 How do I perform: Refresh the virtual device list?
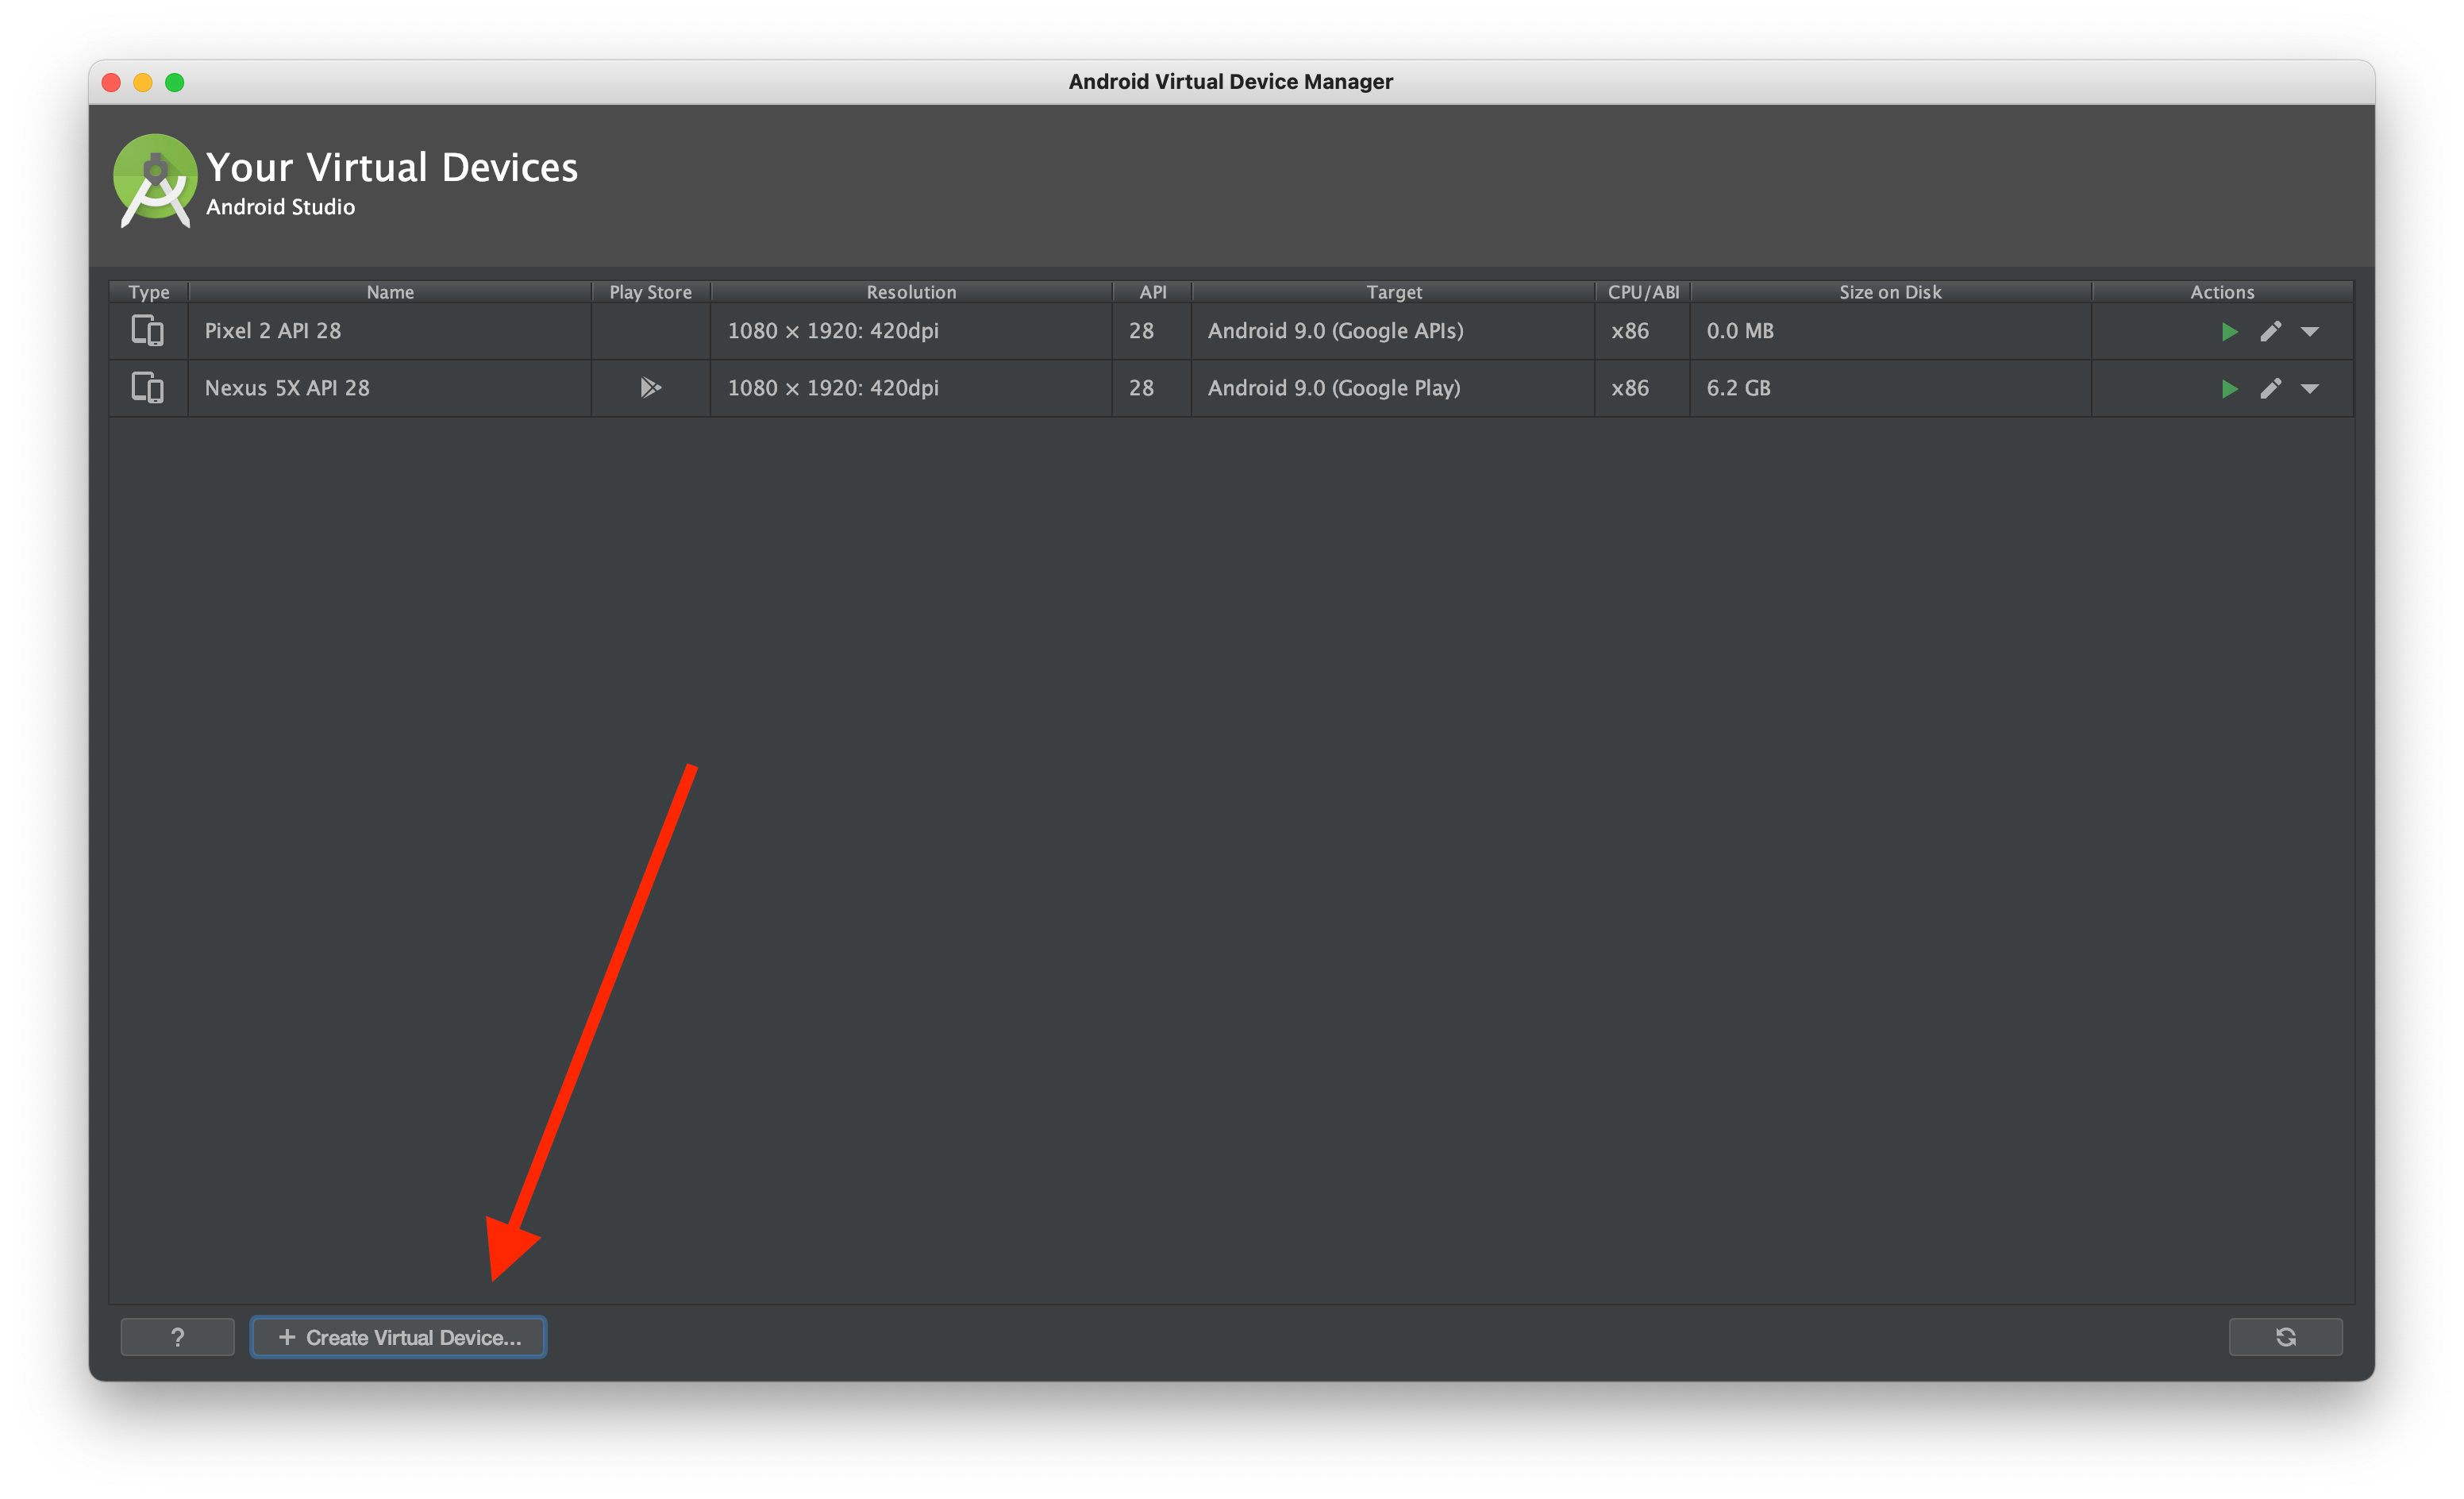click(2285, 1337)
